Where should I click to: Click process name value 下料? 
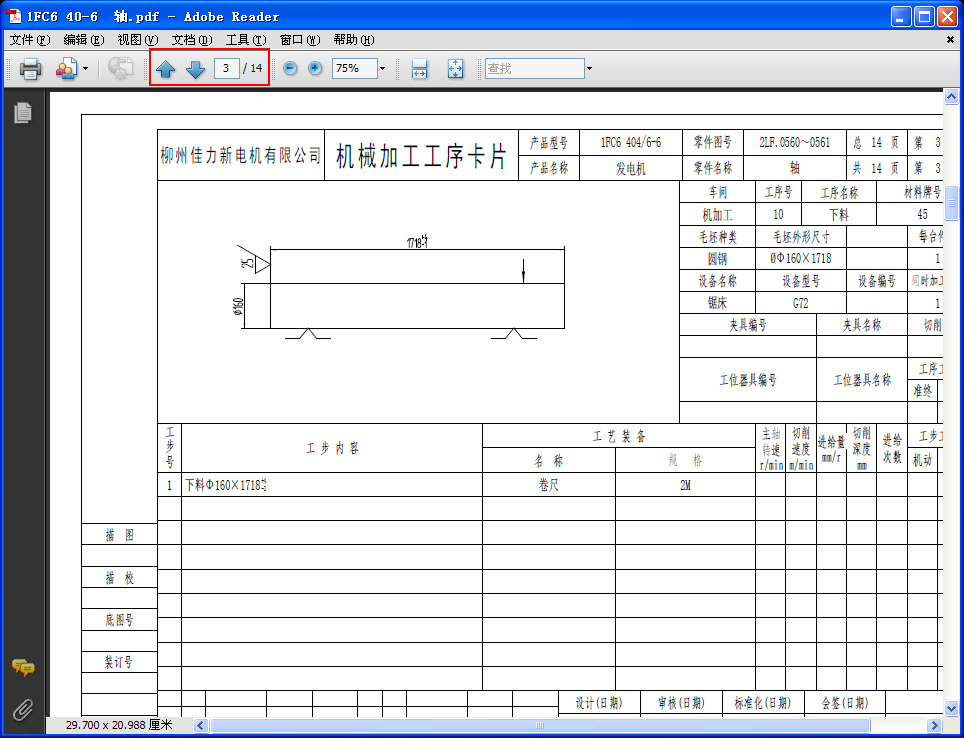(x=839, y=215)
